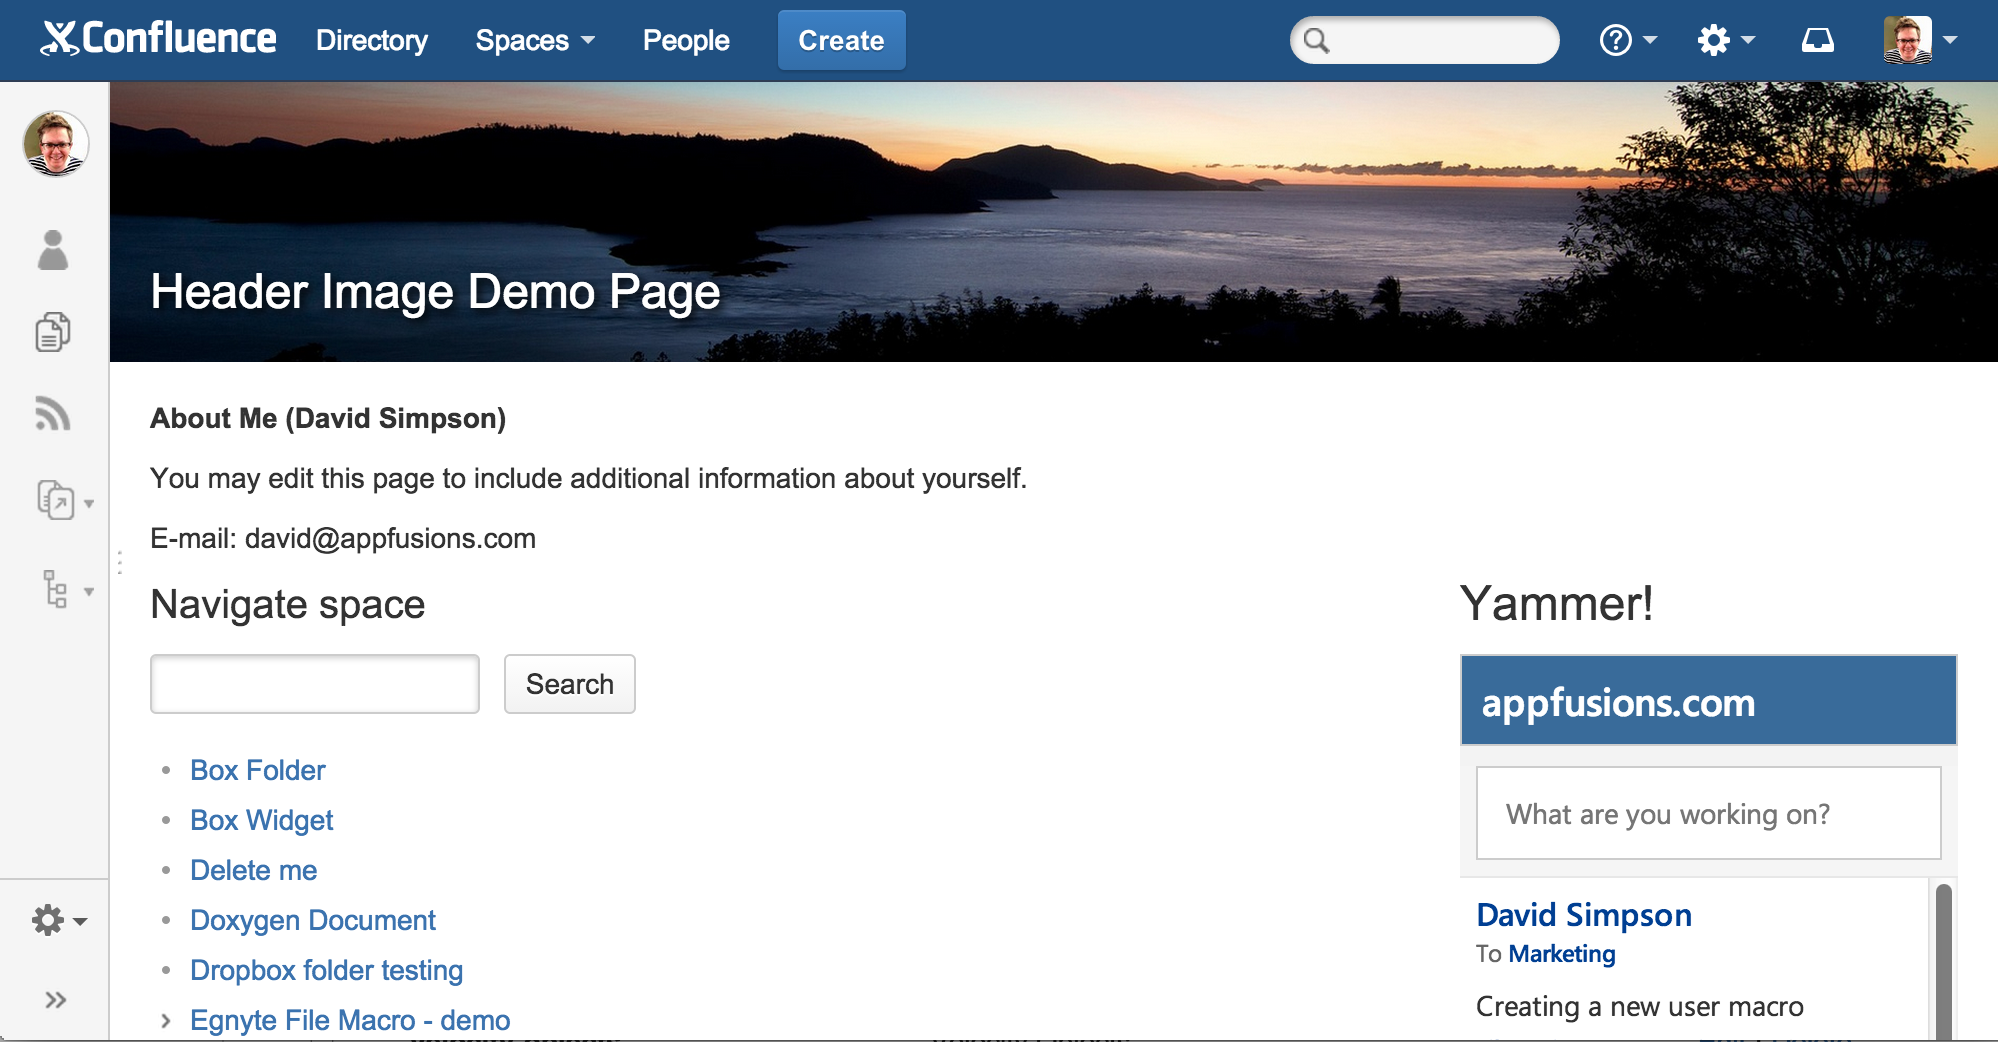Open the user profile avatar menu in header
1998x1042 pixels.
point(1919,40)
